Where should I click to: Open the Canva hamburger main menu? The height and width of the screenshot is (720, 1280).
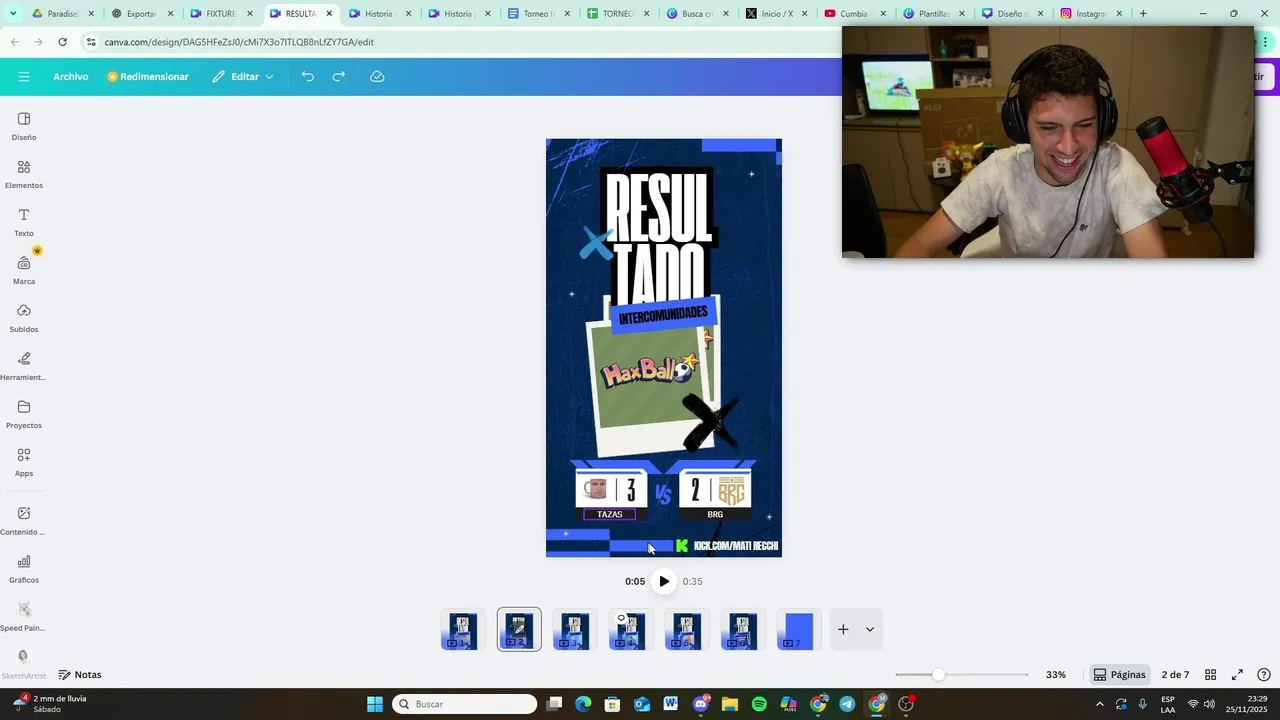24,76
